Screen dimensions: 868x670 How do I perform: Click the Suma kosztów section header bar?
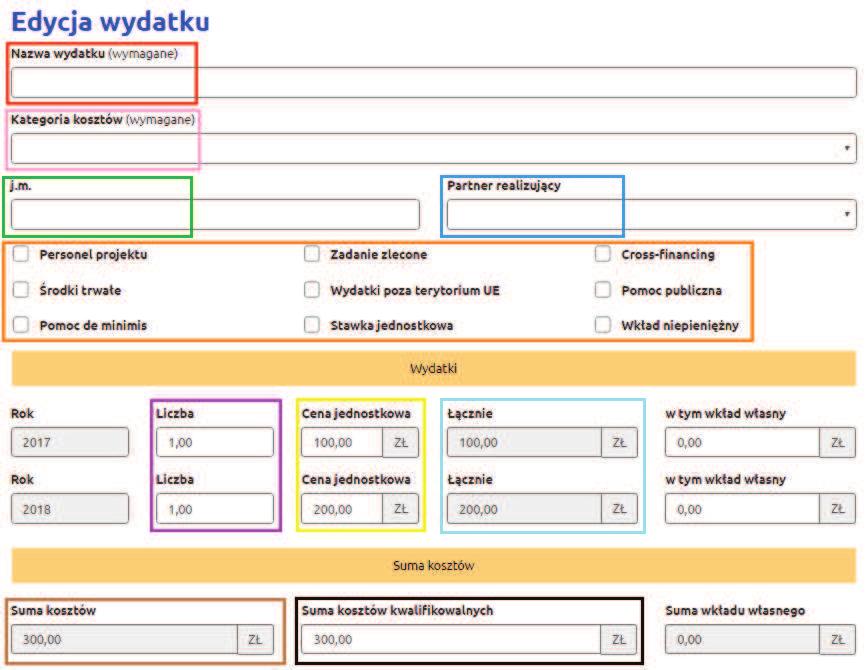433,565
